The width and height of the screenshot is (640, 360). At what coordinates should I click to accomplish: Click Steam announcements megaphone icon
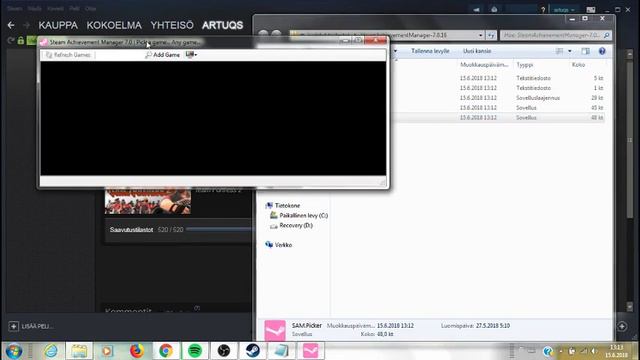[x=476, y=9]
